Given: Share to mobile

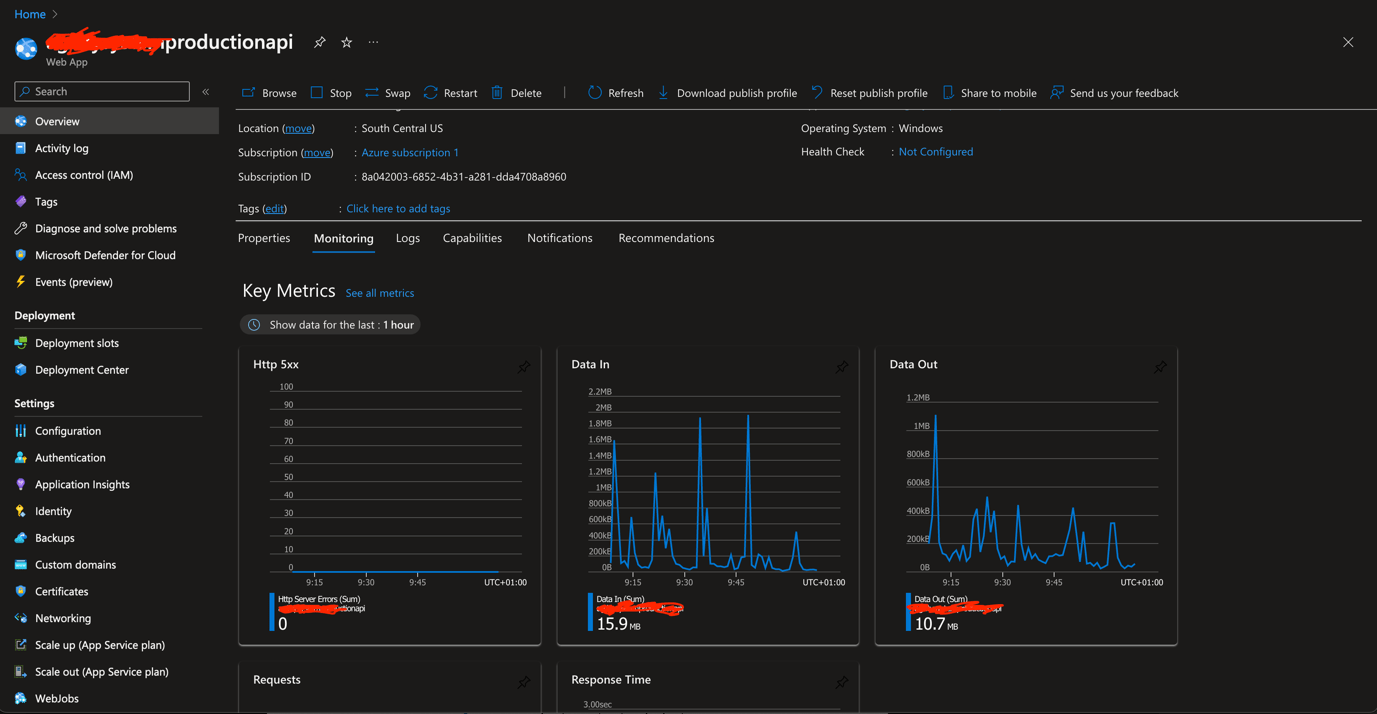Looking at the screenshot, I should point(989,93).
